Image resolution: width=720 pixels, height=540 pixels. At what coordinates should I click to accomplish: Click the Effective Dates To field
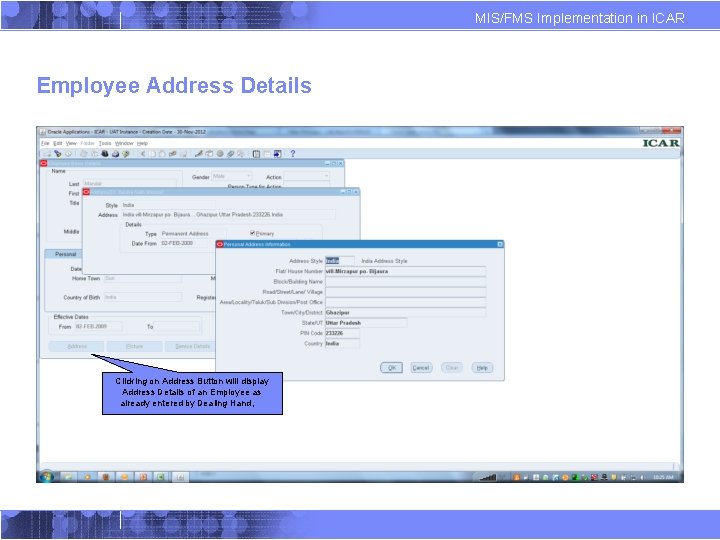pos(176,326)
